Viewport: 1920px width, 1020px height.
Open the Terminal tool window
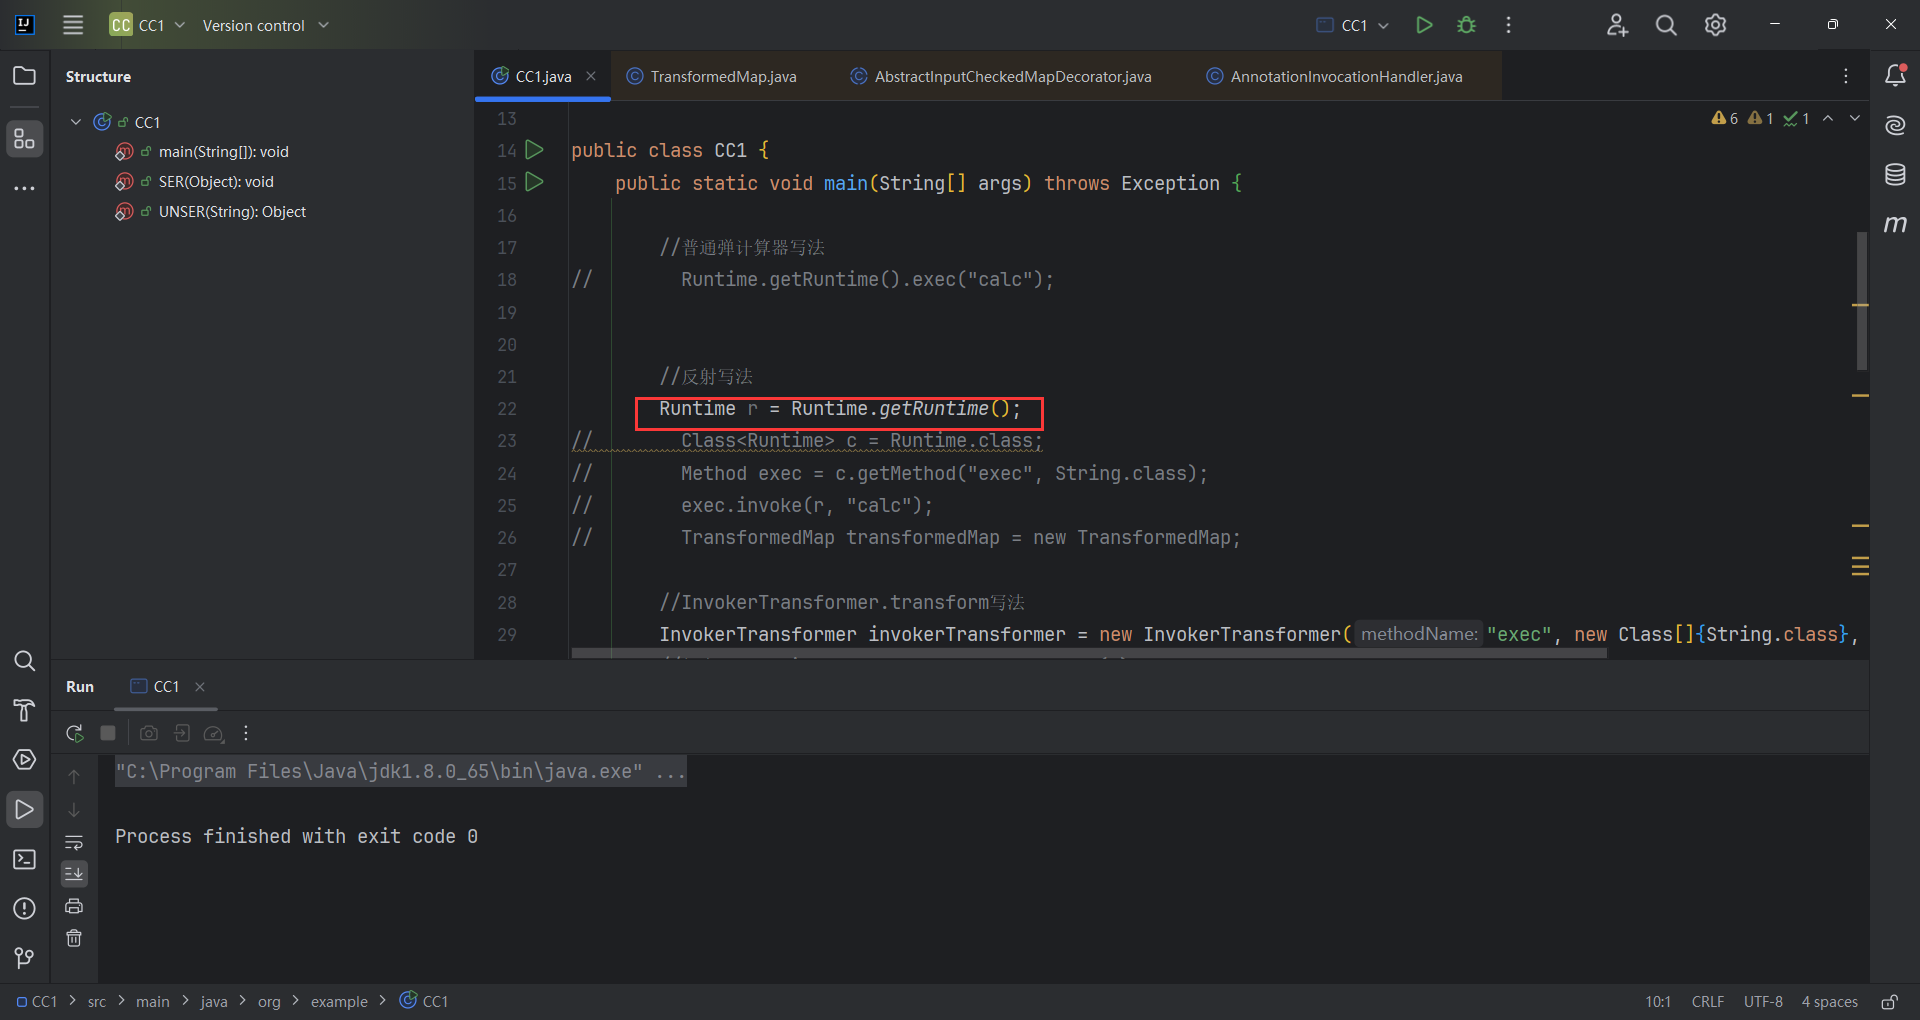(24, 859)
